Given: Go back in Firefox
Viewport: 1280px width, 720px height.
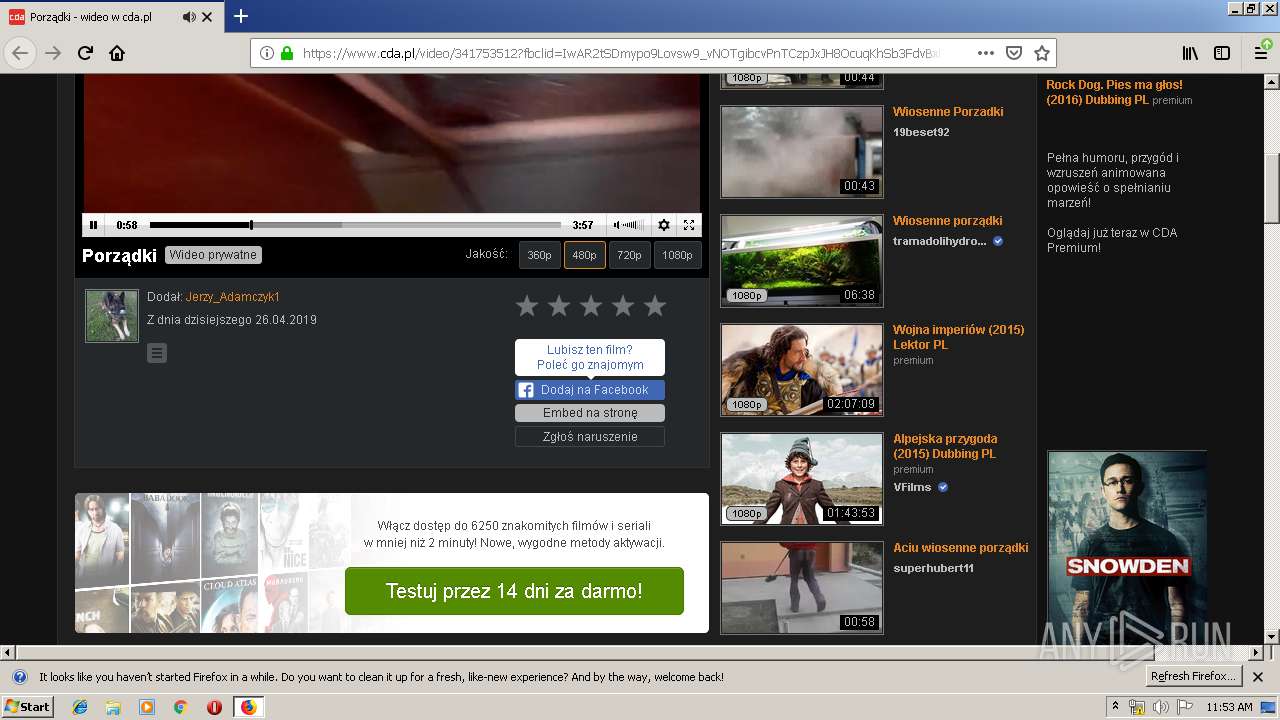Looking at the screenshot, I should coord(20,53).
